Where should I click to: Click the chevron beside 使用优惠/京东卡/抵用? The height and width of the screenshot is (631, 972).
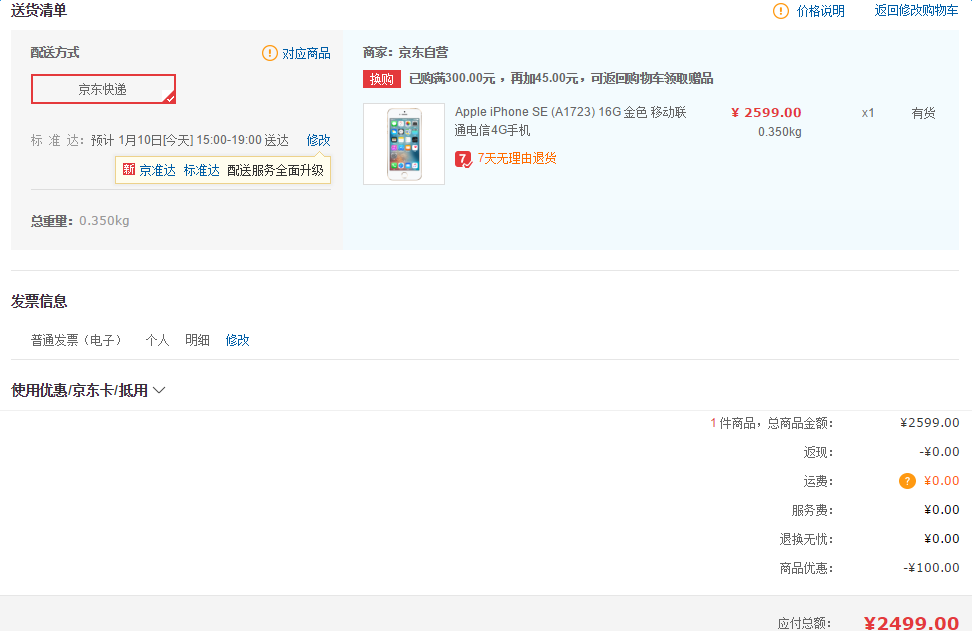tap(159, 390)
